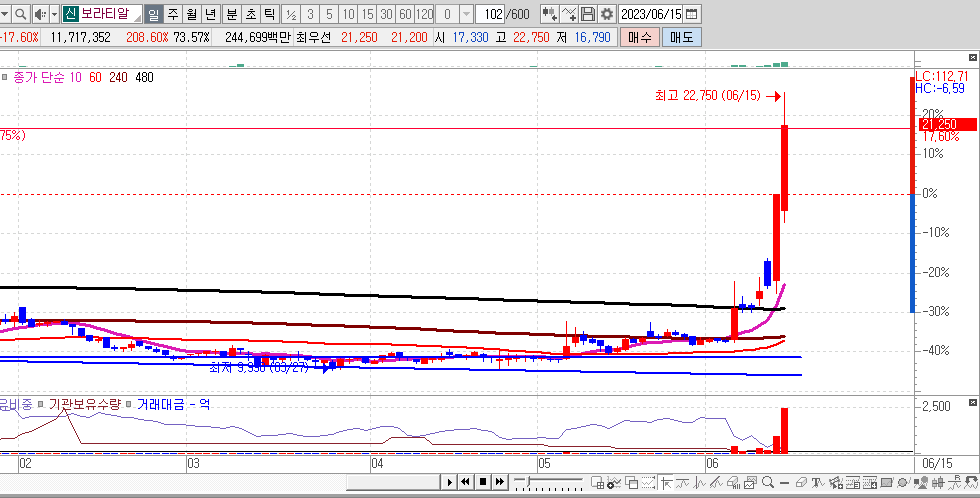This screenshot has width=980, height=498.
Task: Select the horizontal line drawing tool
Action: [x=784, y=482]
